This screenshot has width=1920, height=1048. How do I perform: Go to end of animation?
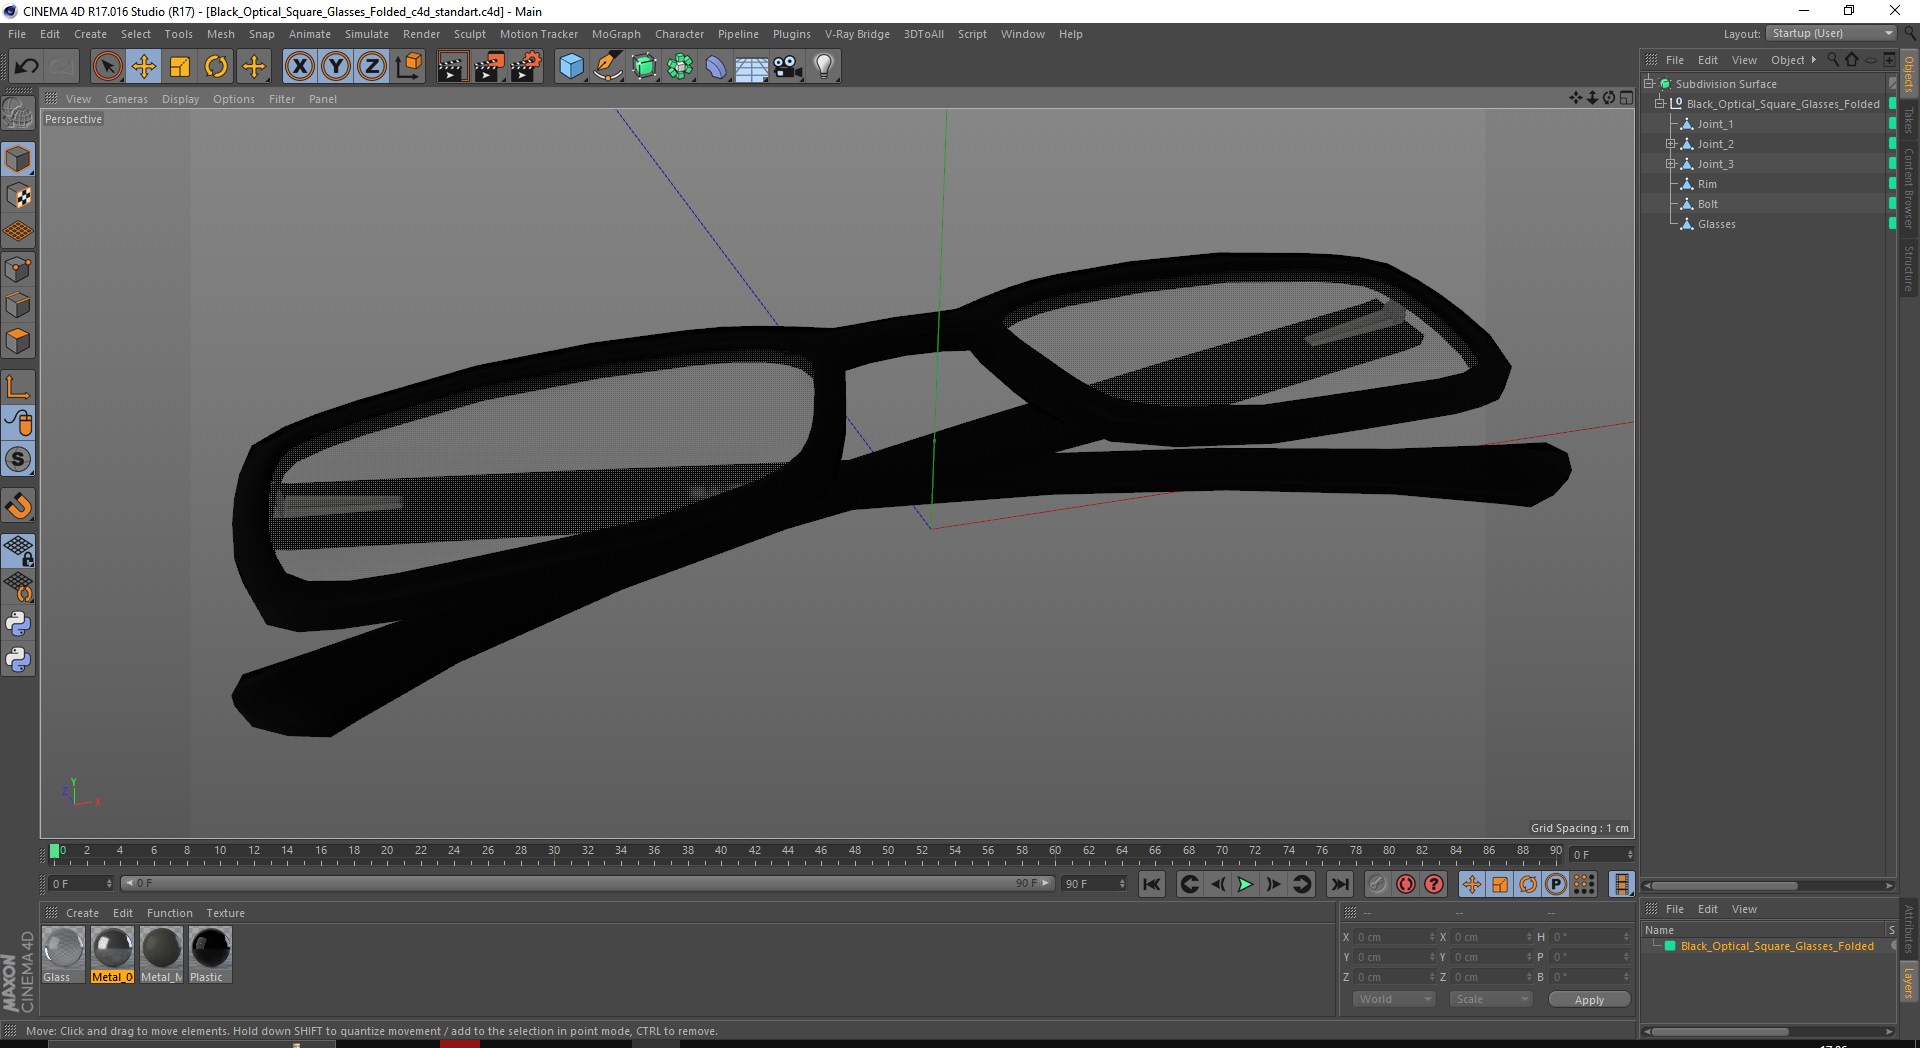pyautogui.click(x=1340, y=884)
